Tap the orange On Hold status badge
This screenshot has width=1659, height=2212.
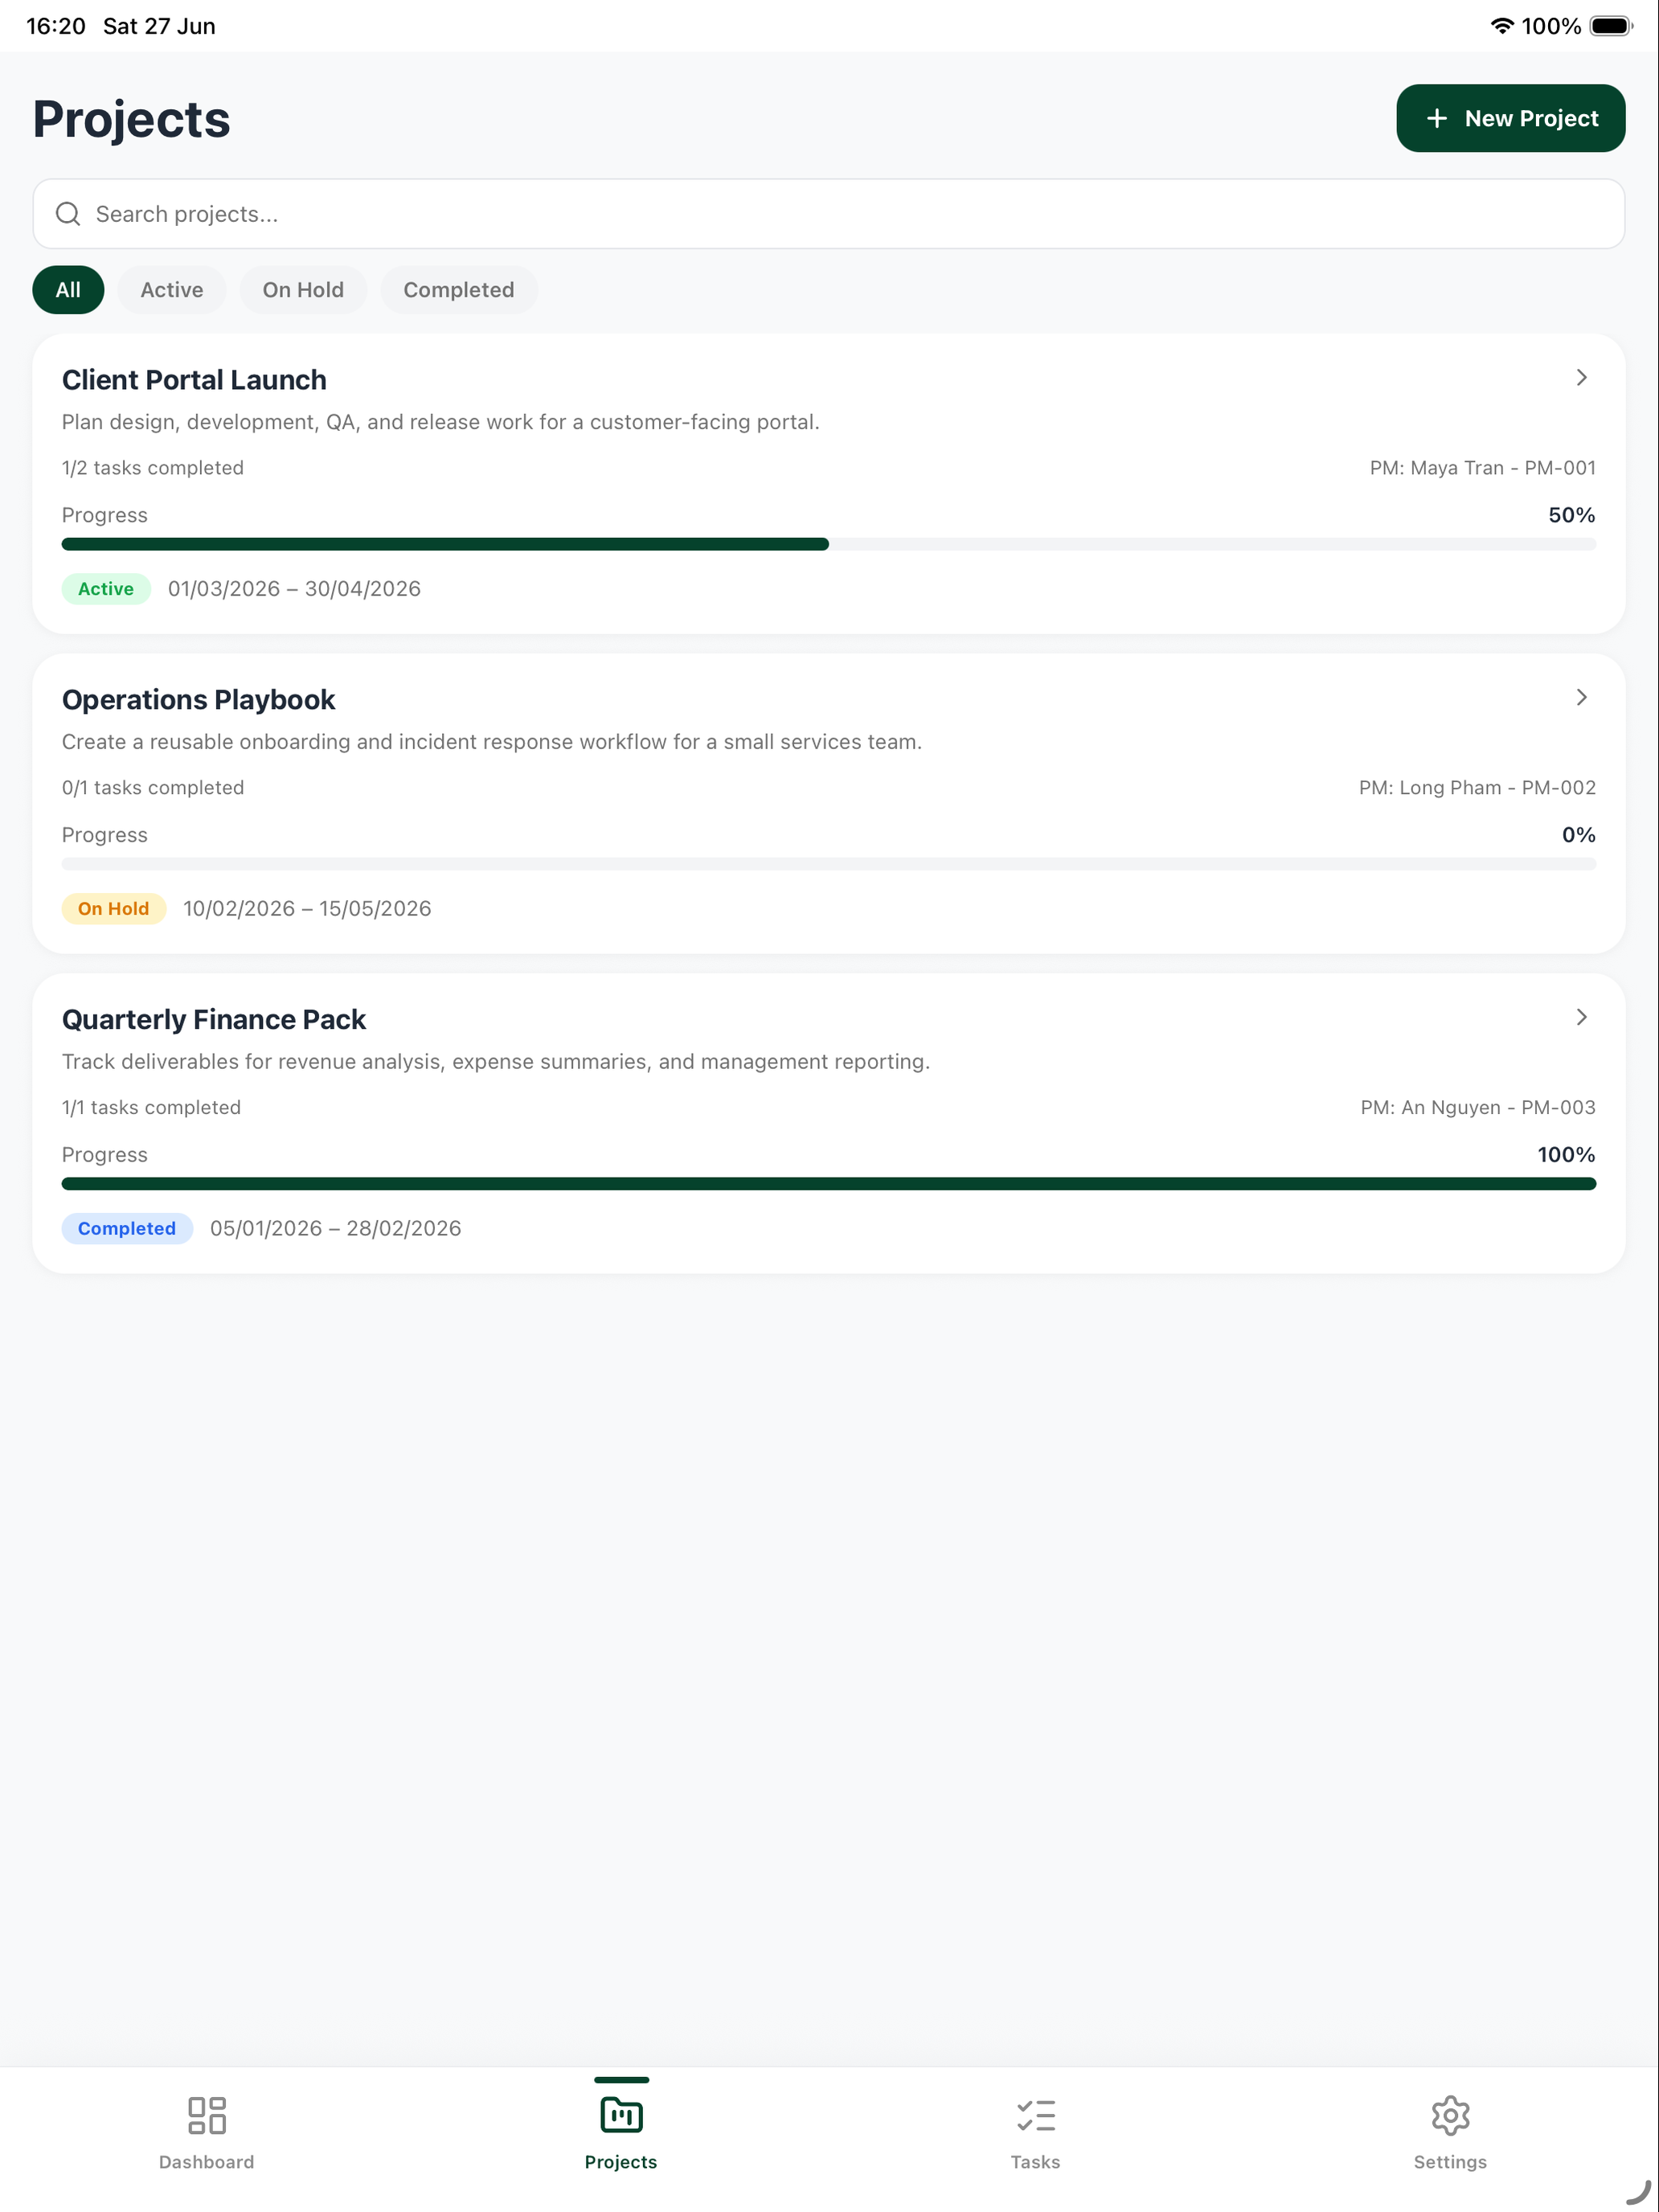pyautogui.click(x=114, y=909)
